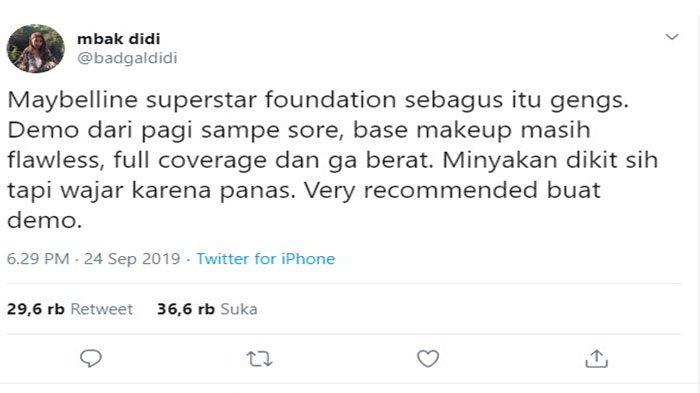Click the 6.29 PM timestamp
This screenshot has width=700, height=393.
point(38,259)
